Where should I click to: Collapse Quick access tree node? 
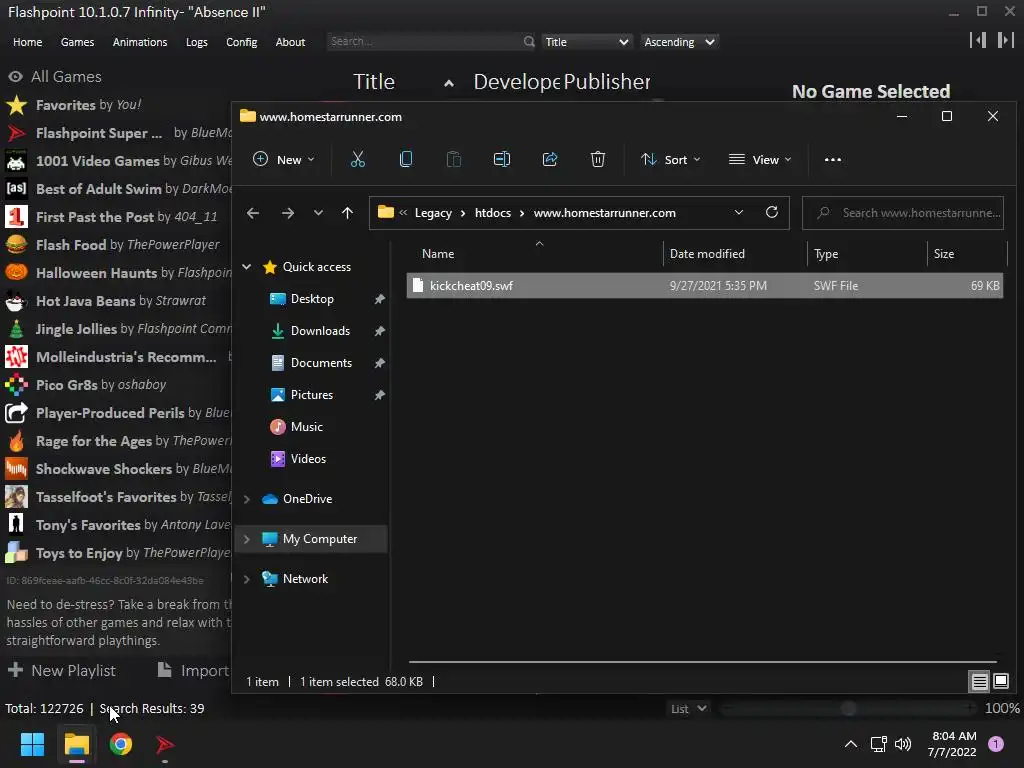pyautogui.click(x=247, y=266)
